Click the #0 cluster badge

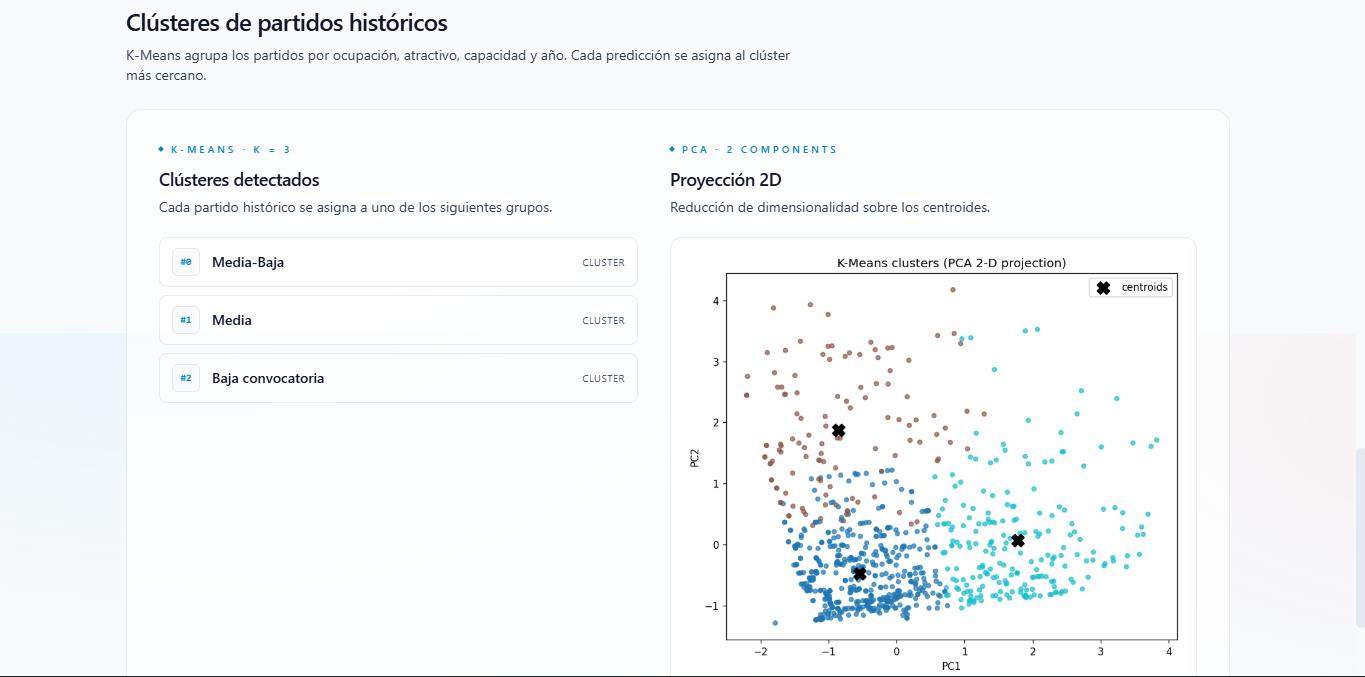click(186, 262)
